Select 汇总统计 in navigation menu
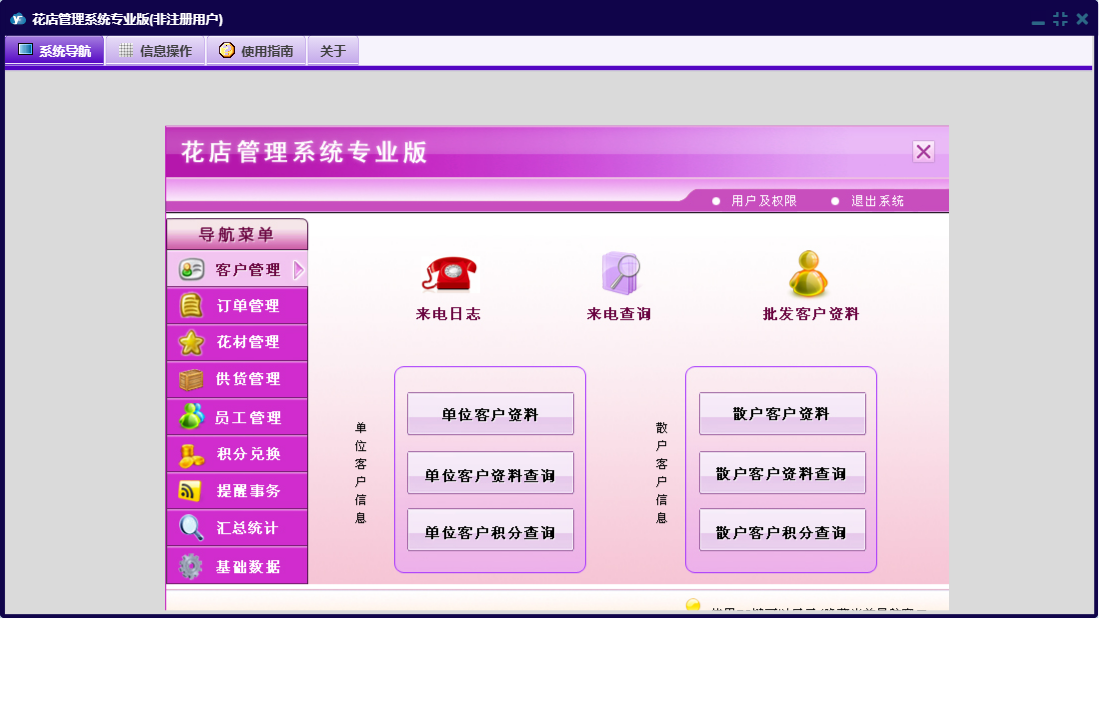The width and height of the screenshot is (1099, 723). point(237,528)
